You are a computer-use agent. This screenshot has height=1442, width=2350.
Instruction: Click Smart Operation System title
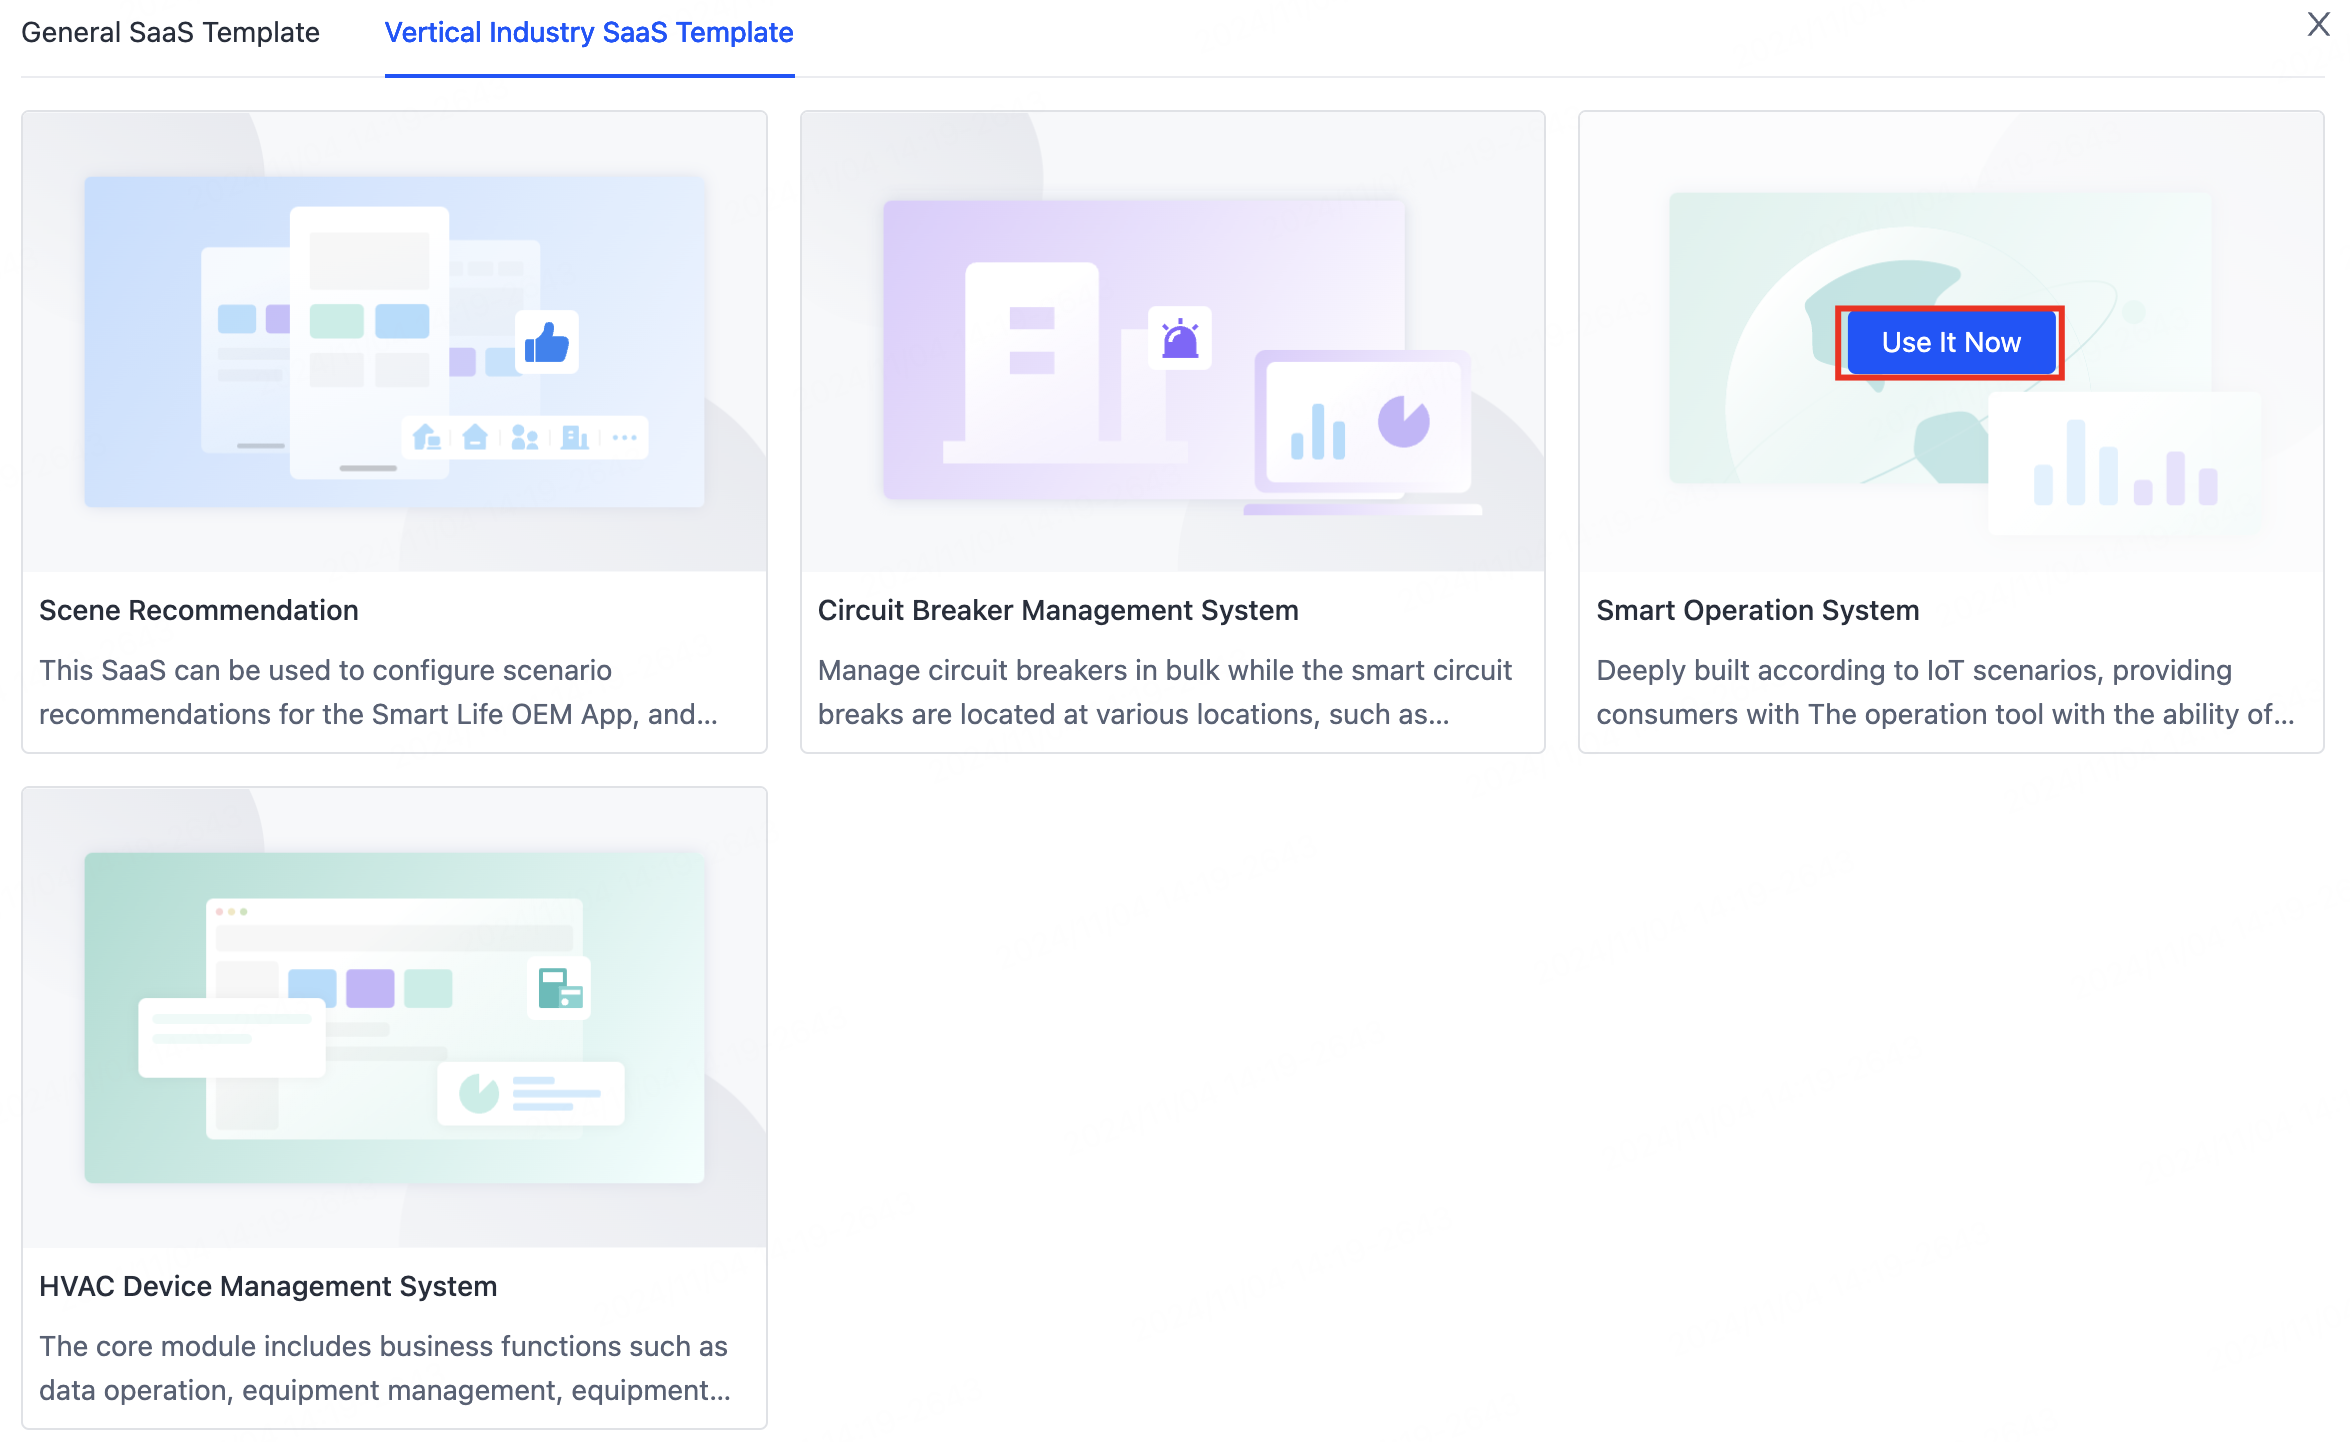pos(1757,610)
